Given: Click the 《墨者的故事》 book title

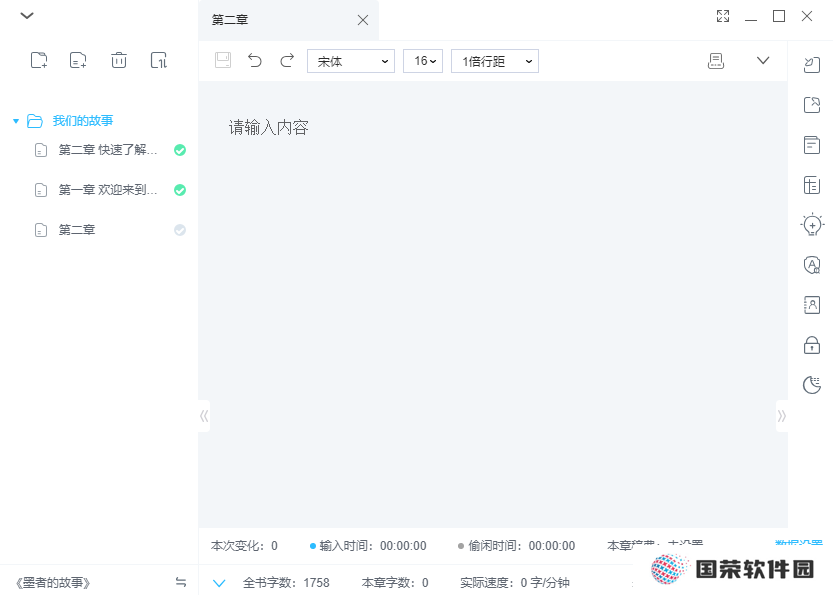Looking at the screenshot, I should [x=53, y=583].
